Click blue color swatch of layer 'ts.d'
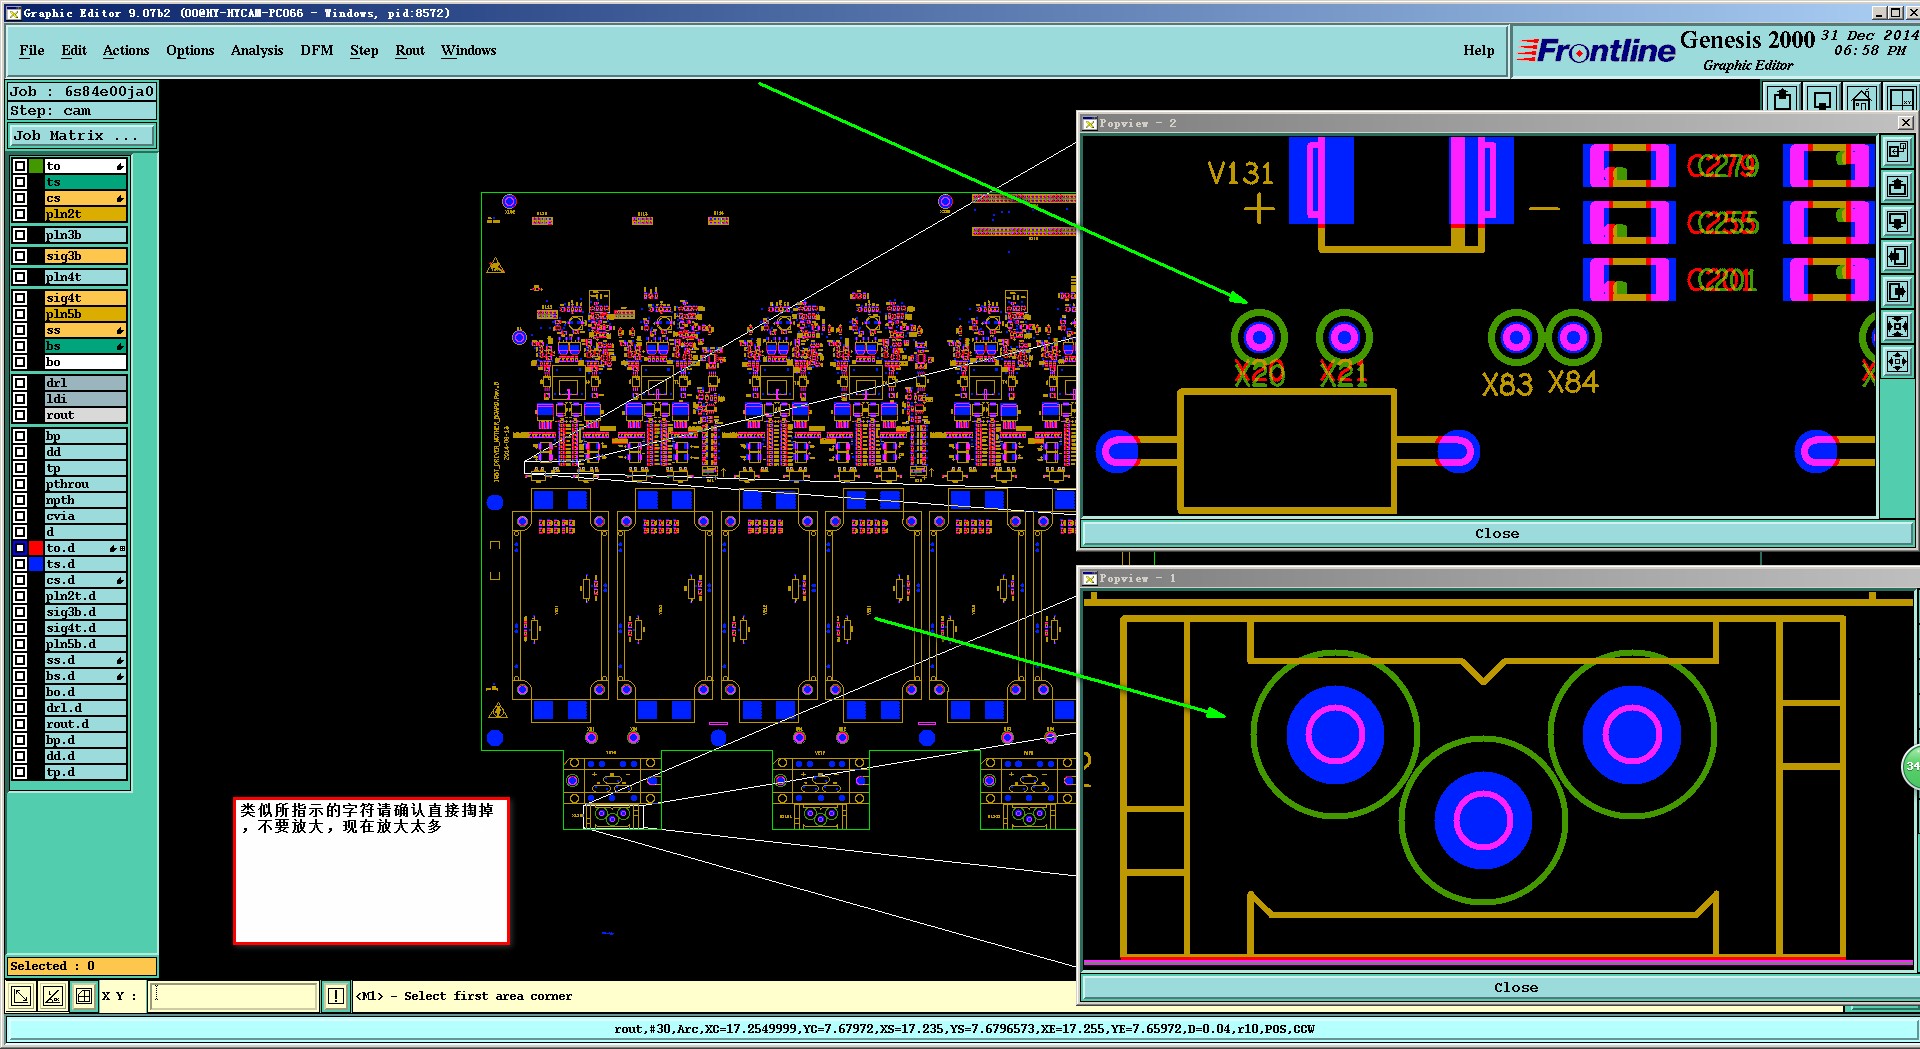The height and width of the screenshot is (1049, 1920). click(36, 564)
